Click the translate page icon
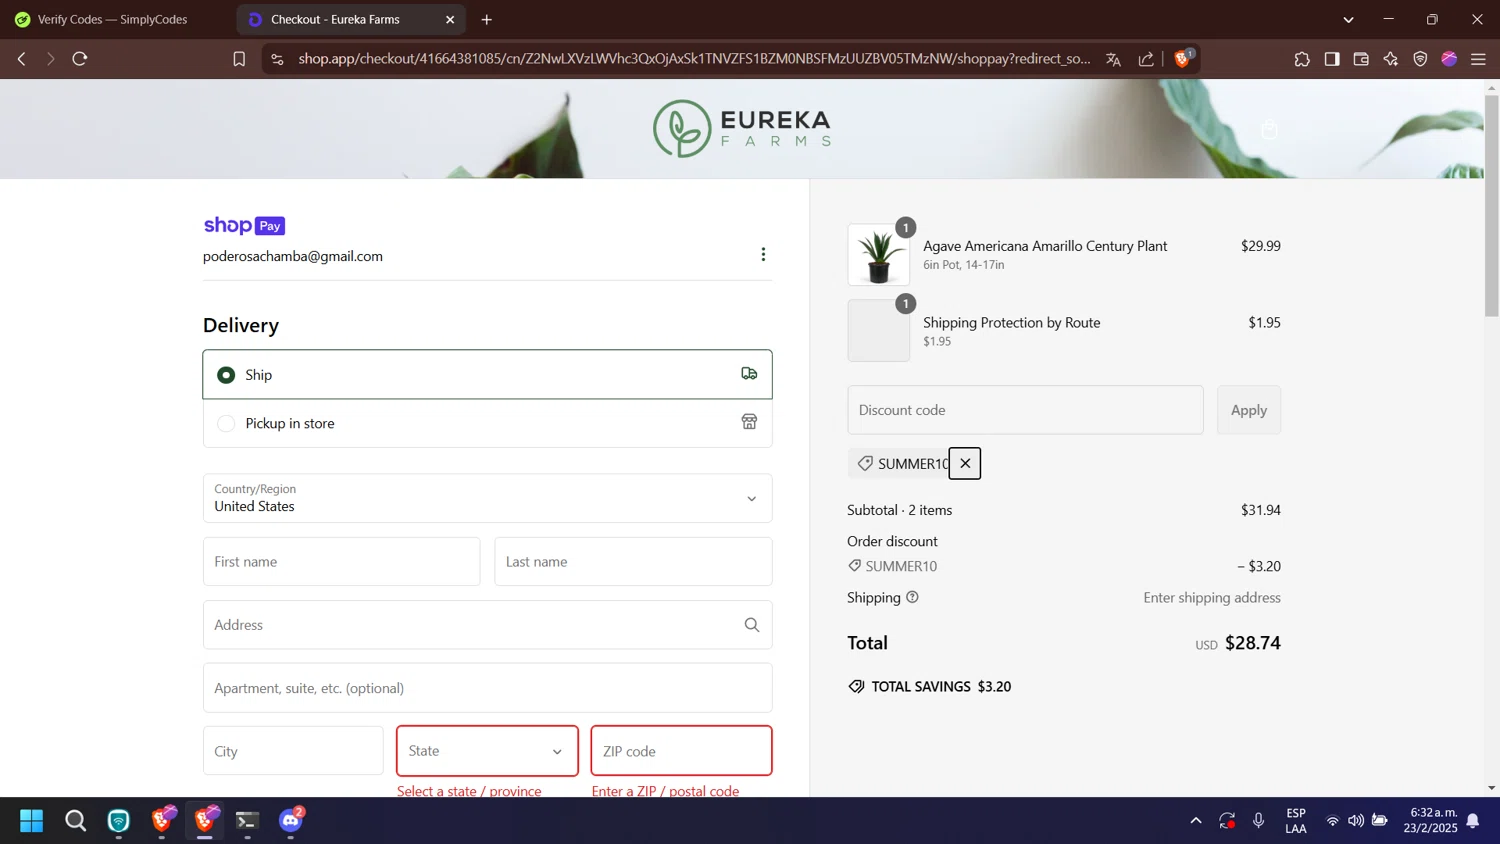The width and height of the screenshot is (1500, 844). coord(1113,59)
